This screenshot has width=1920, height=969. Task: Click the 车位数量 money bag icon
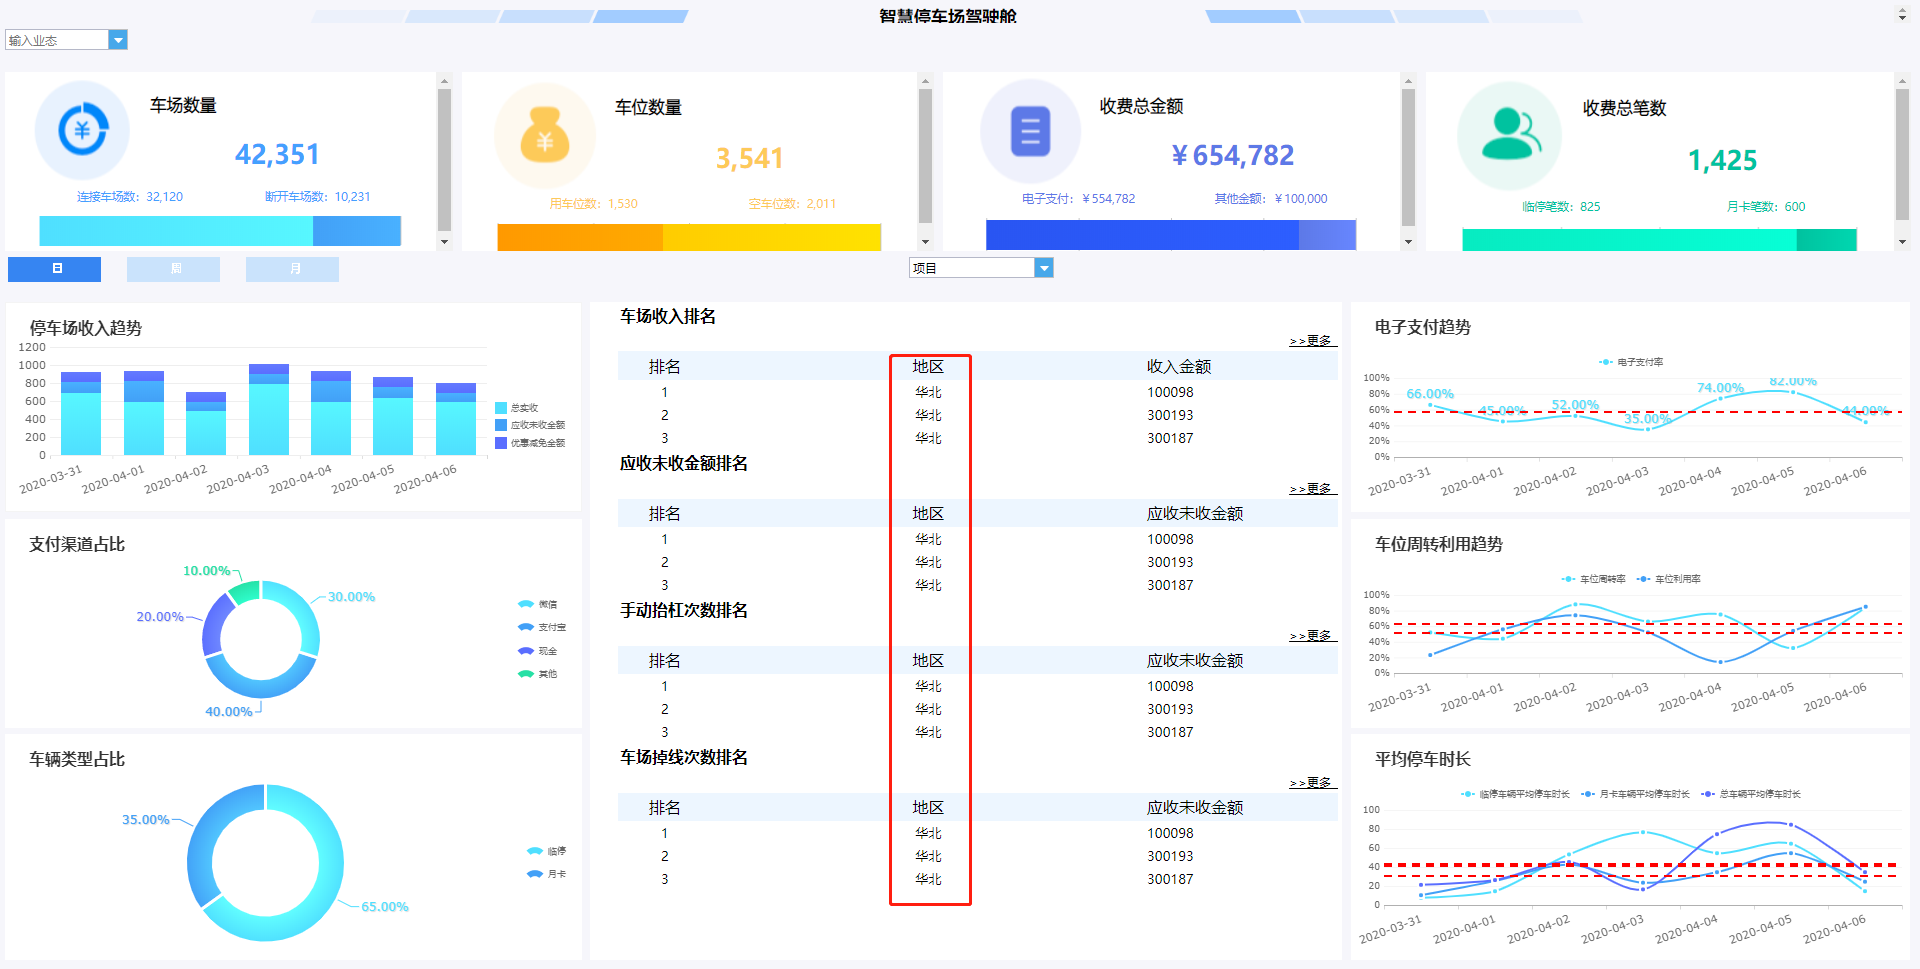pyautogui.click(x=545, y=136)
